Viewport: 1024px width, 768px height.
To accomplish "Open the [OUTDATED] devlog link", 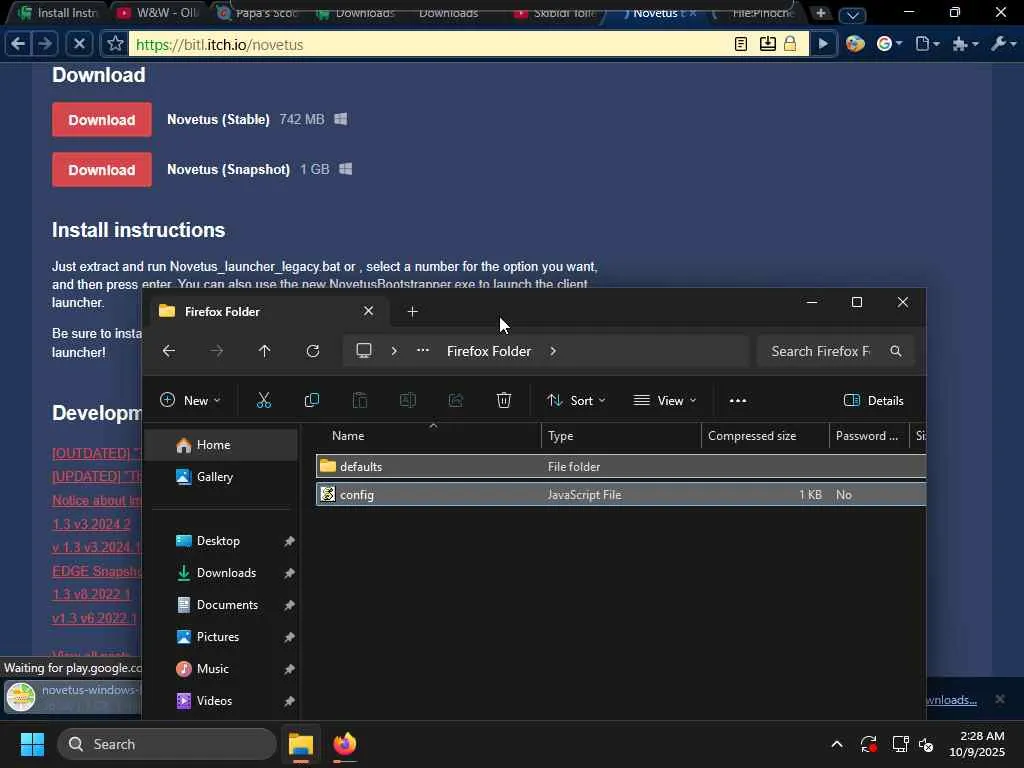I will pos(97,453).
